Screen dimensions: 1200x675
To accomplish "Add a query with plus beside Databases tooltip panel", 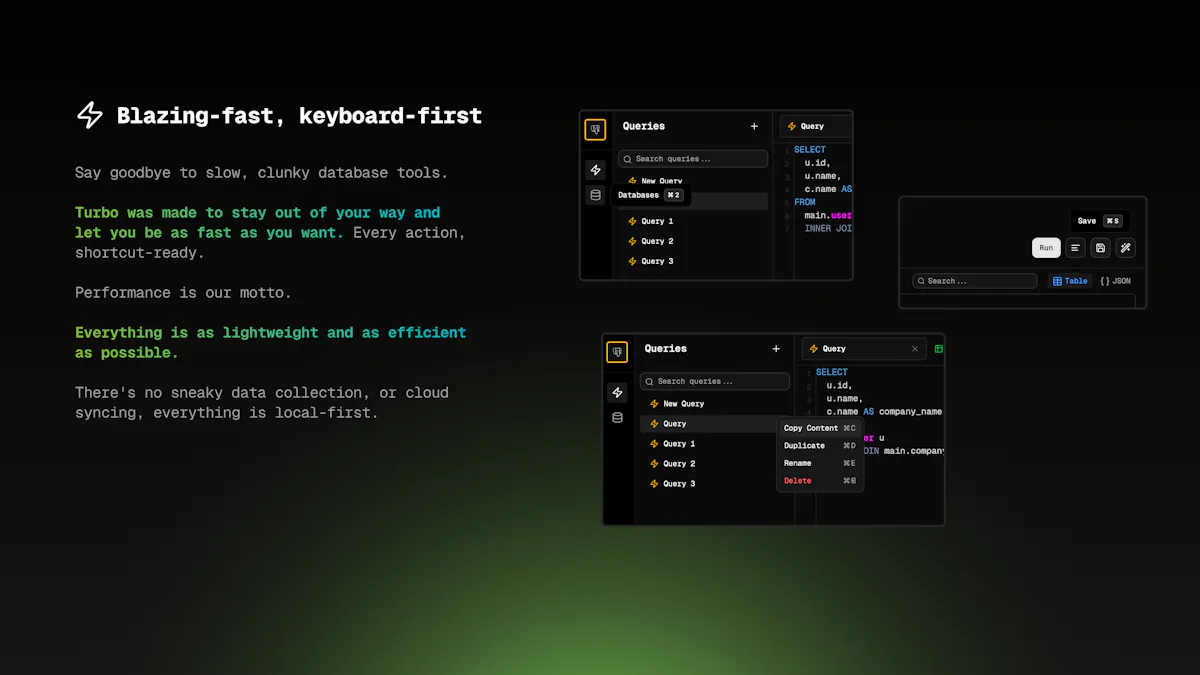I will [x=754, y=126].
